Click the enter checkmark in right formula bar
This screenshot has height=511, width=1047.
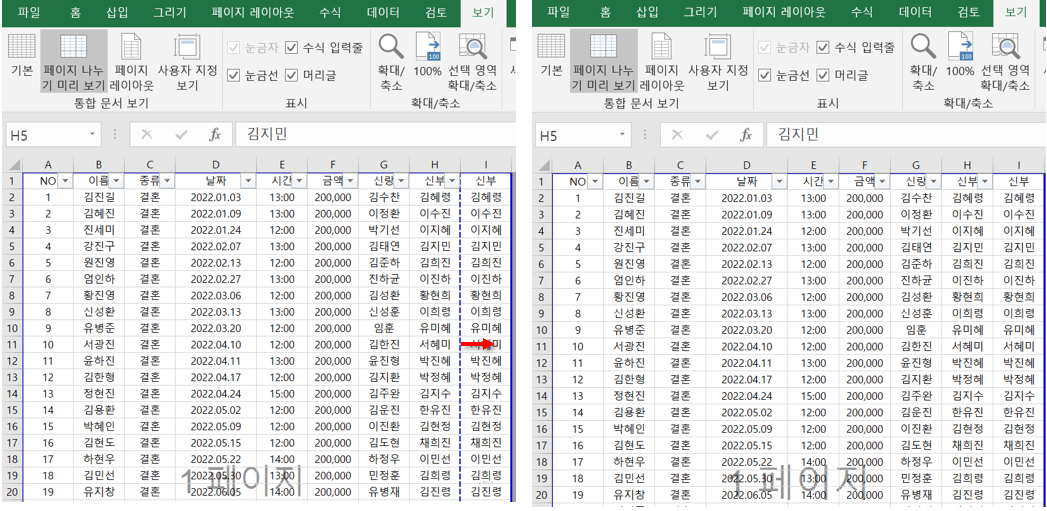click(x=712, y=135)
